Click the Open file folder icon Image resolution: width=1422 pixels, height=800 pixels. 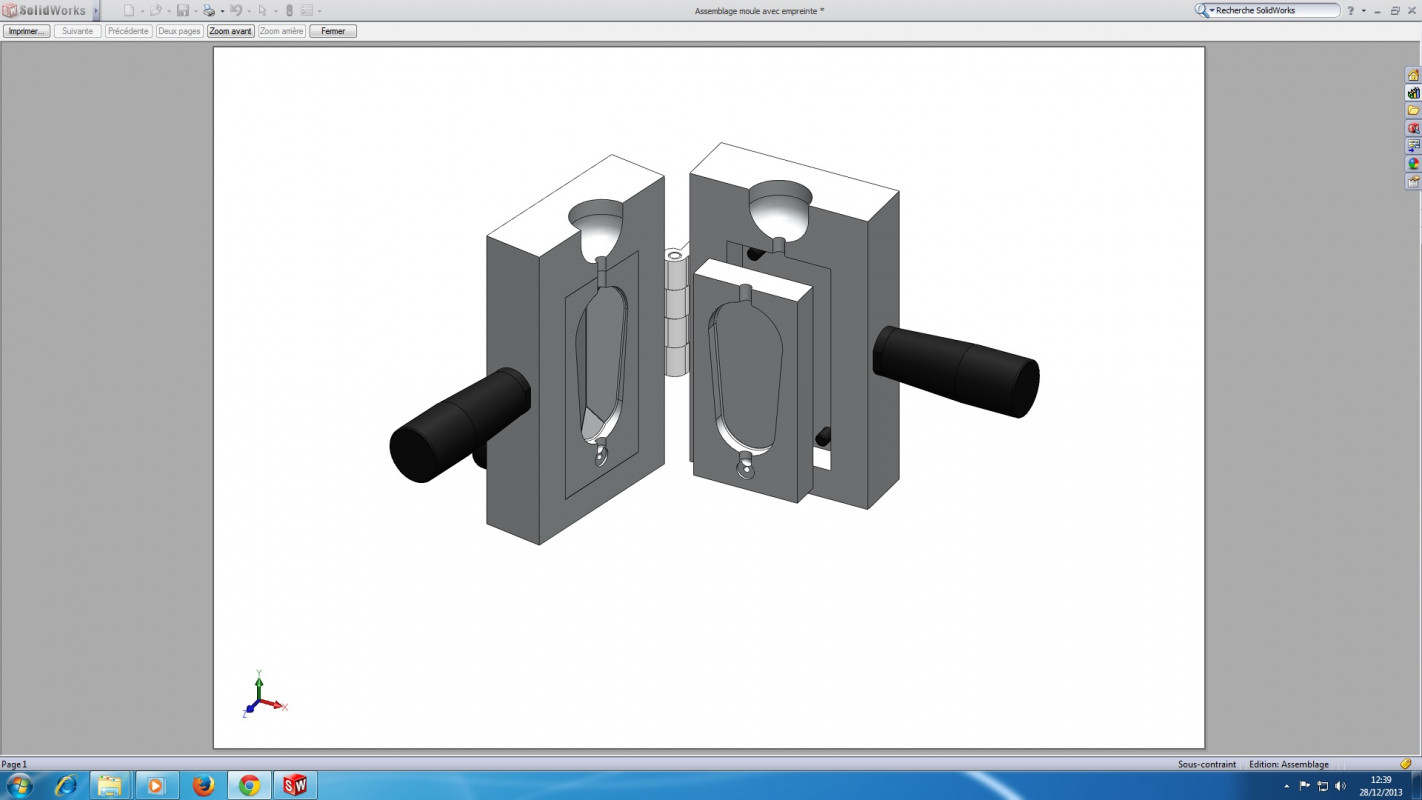coord(155,10)
